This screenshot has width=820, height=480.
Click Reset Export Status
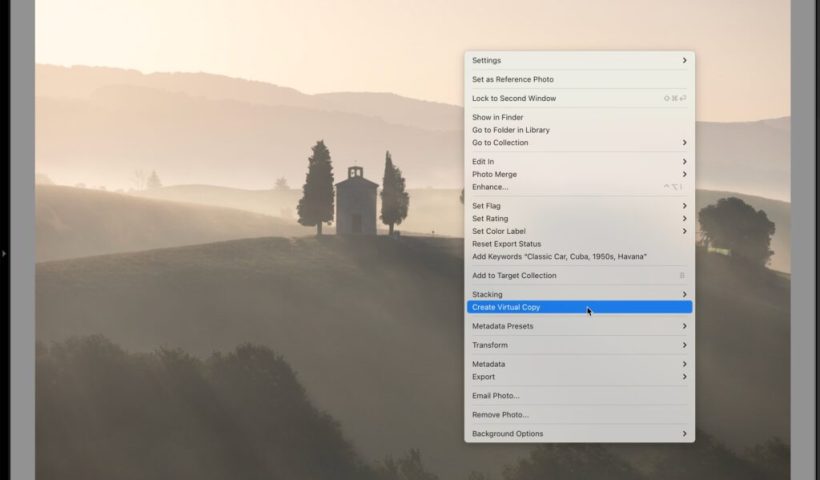506,244
